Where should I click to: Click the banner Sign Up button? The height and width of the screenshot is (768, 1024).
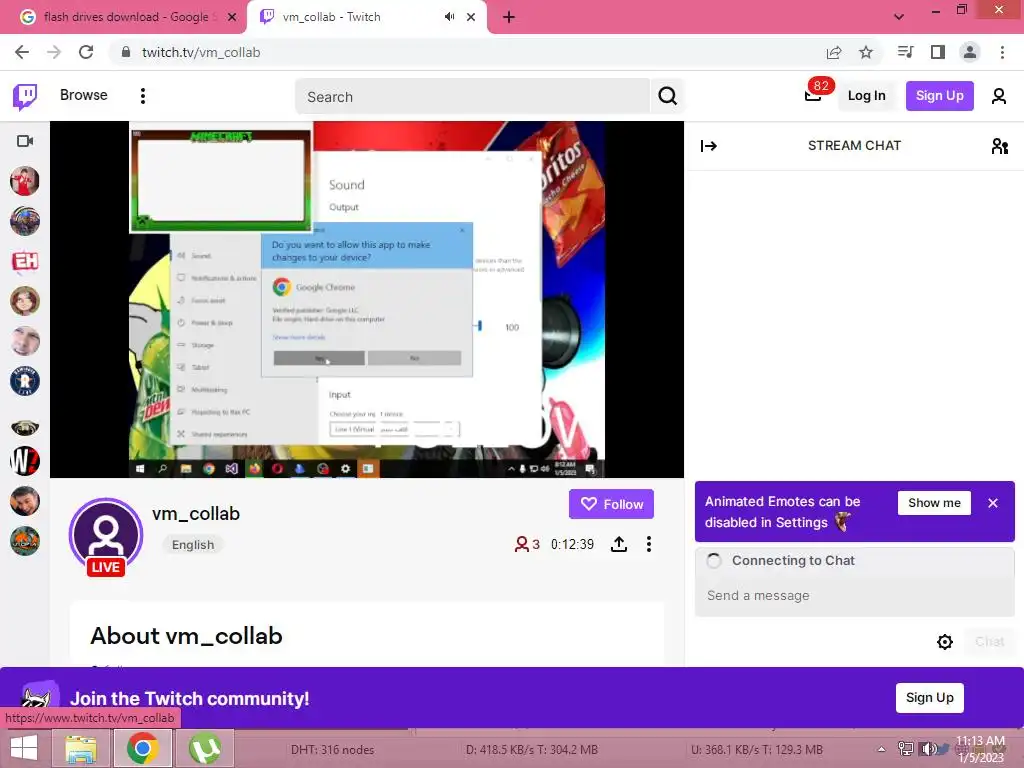pyautogui.click(x=929, y=697)
